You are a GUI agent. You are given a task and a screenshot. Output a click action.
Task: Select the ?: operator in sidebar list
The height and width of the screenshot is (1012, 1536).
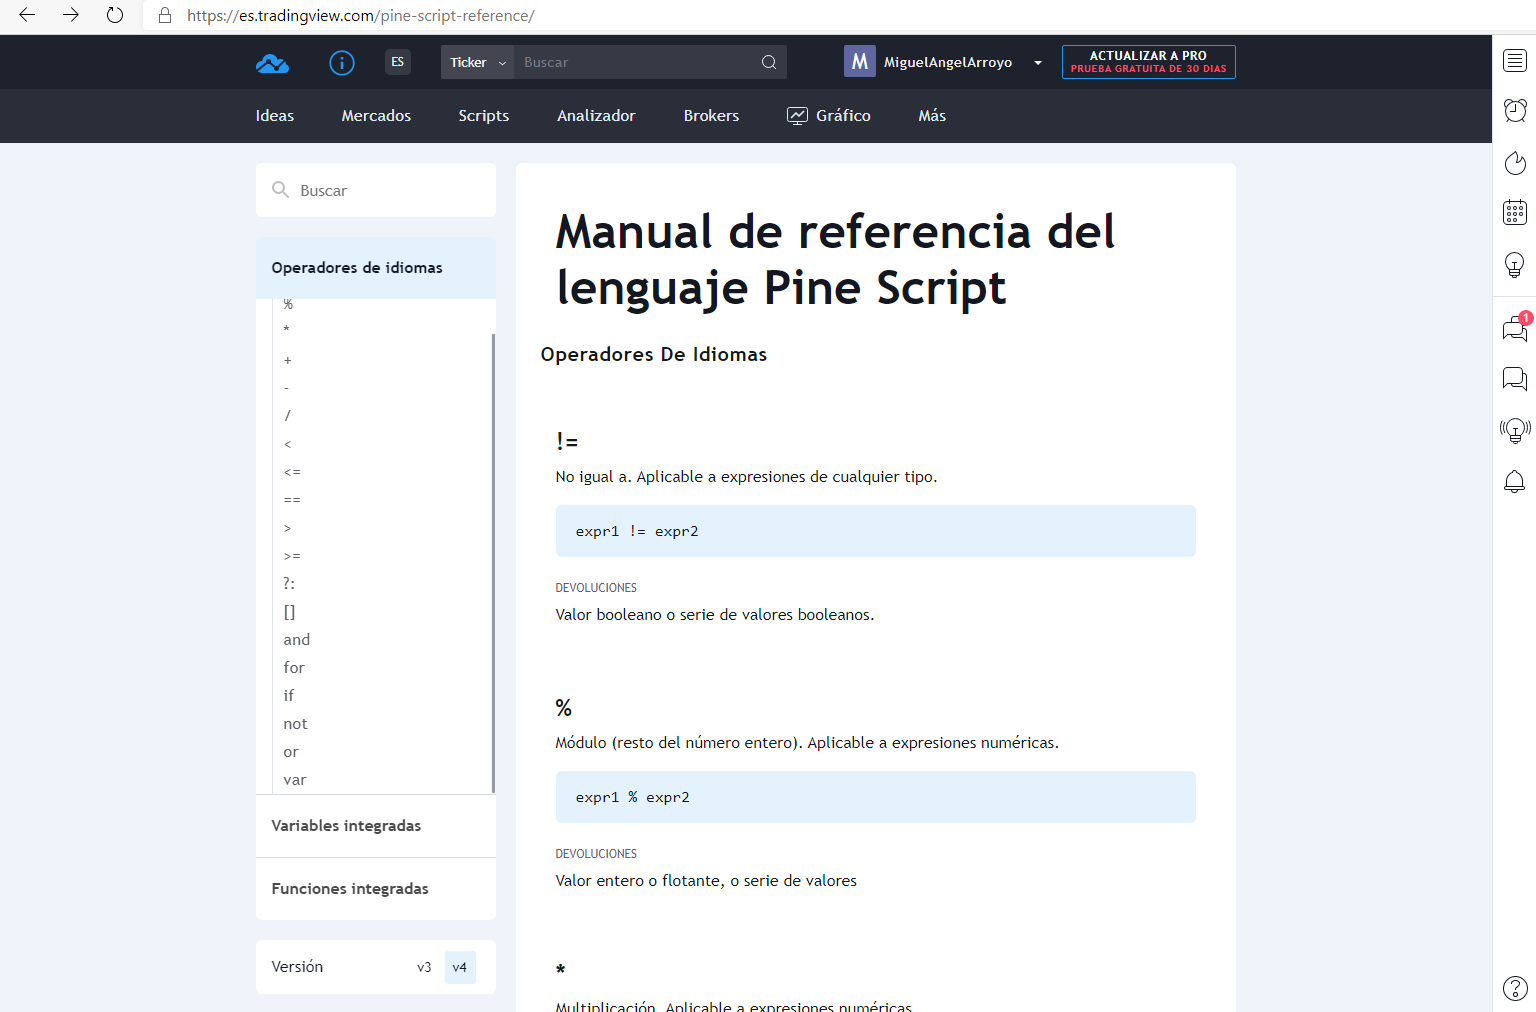click(x=289, y=583)
